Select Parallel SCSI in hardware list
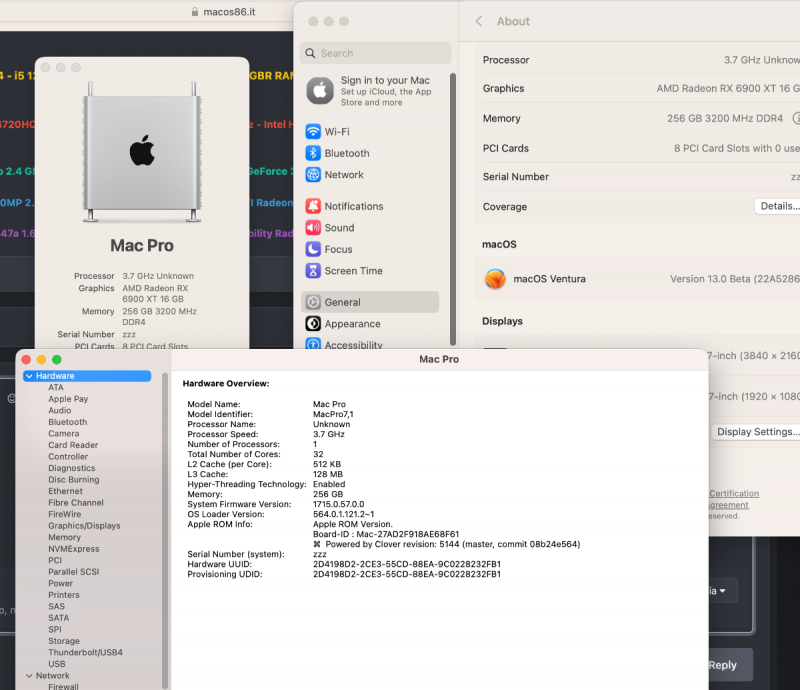This screenshot has height=690, width=800. pyautogui.click(x=73, y=572)
